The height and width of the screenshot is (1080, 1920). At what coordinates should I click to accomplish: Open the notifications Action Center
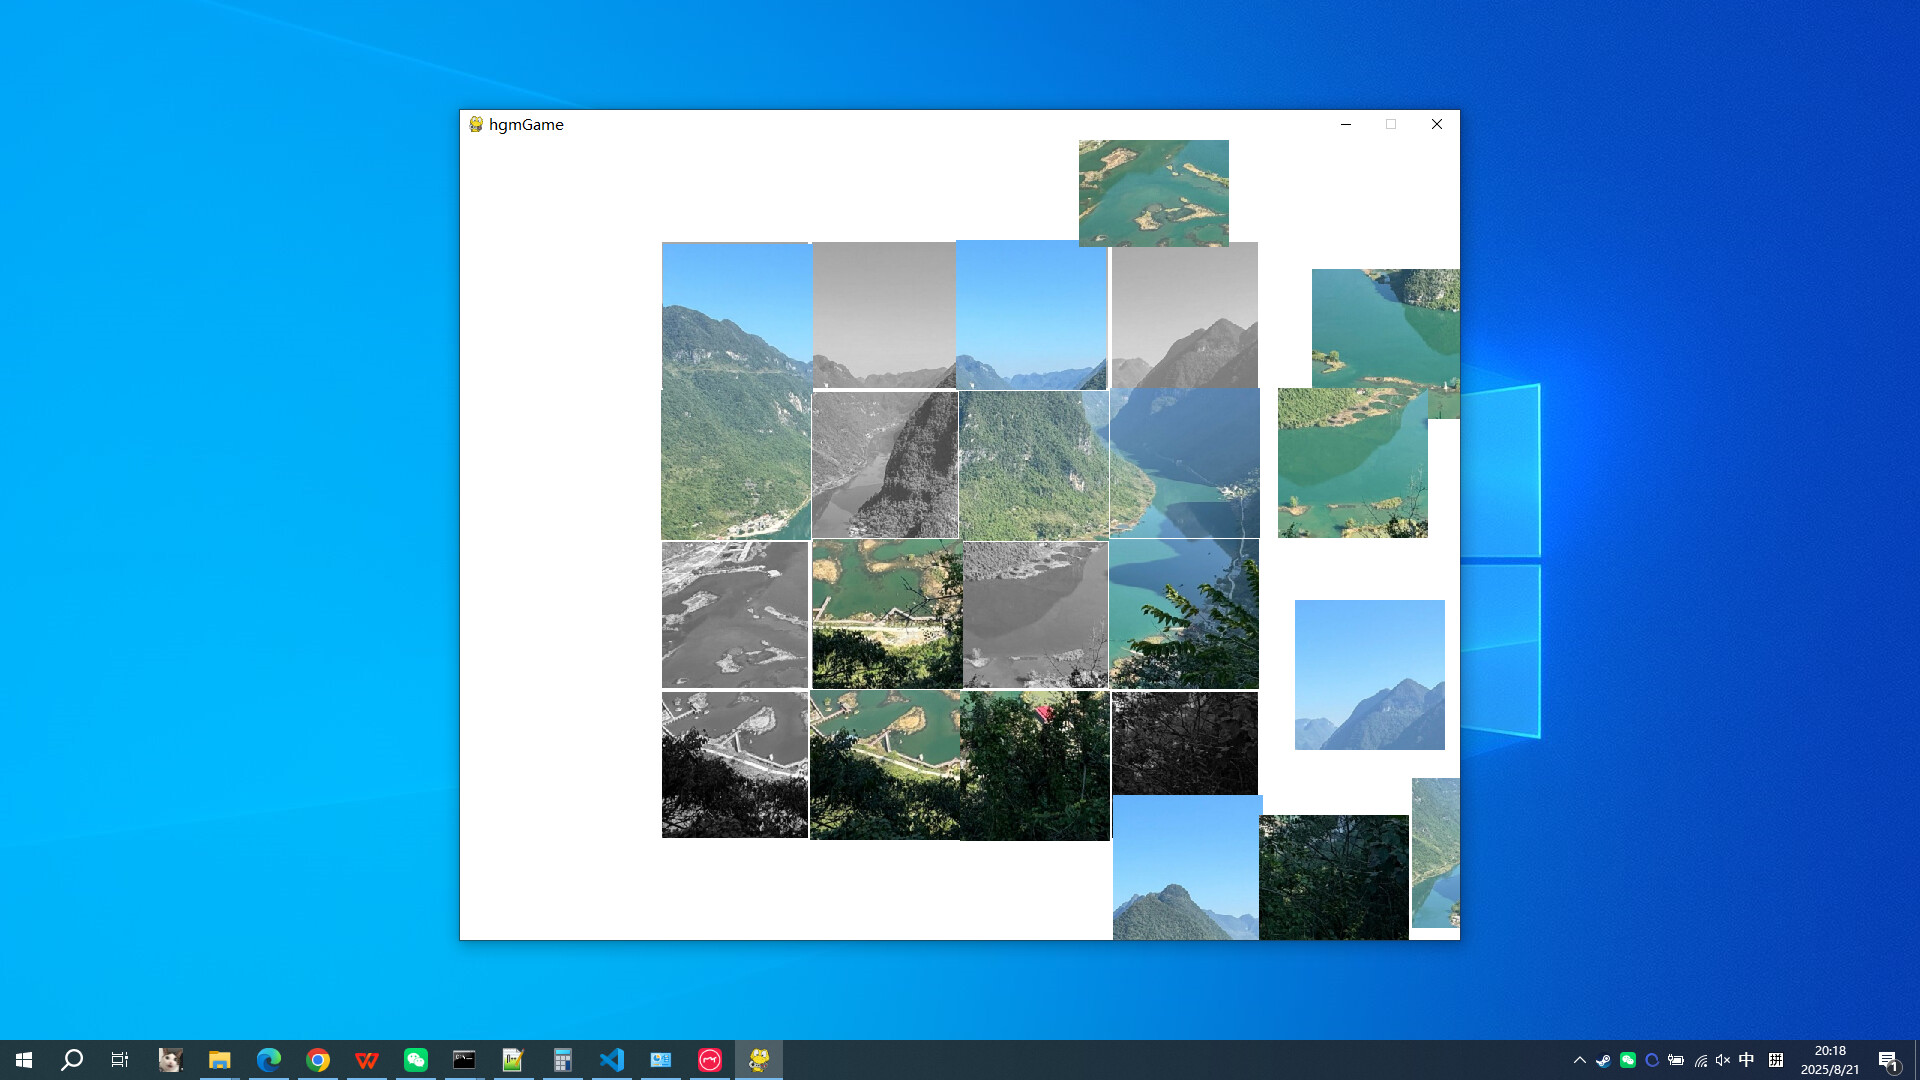[x=1886, y=1059]
